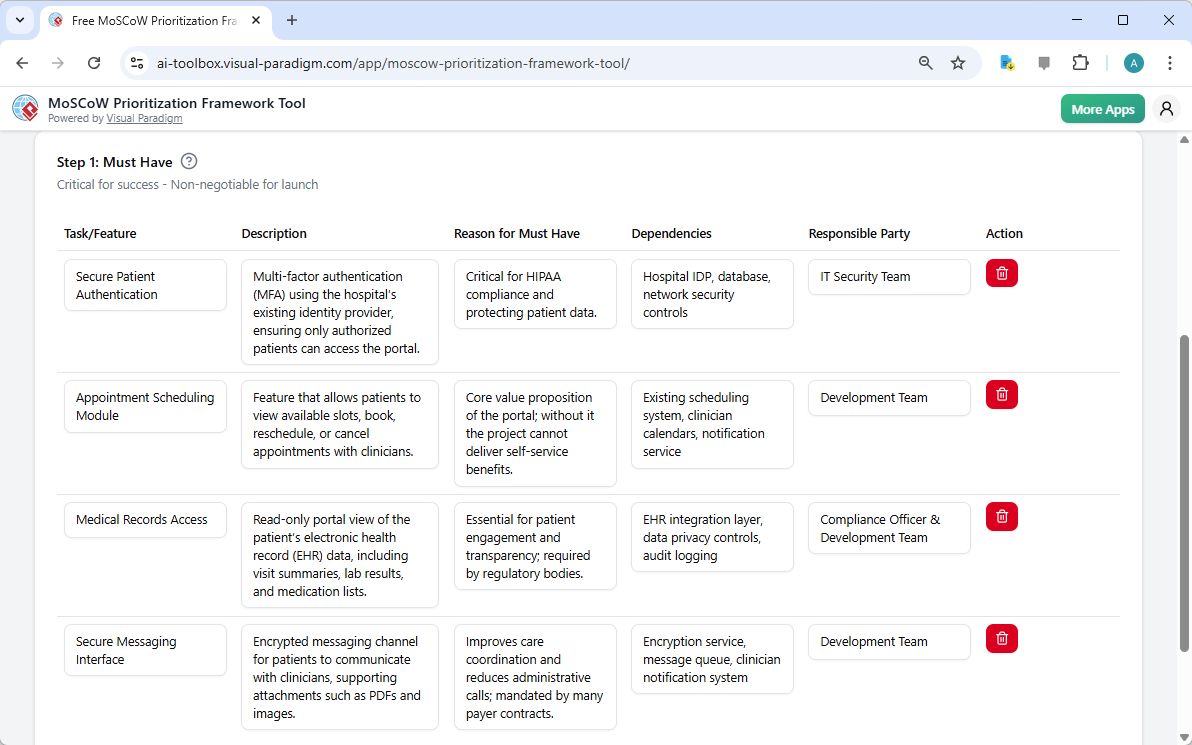Click the Visual Paradigm logo in the header
The width and height of the screenshot is (1192, 745).
(x=25, y=108)
